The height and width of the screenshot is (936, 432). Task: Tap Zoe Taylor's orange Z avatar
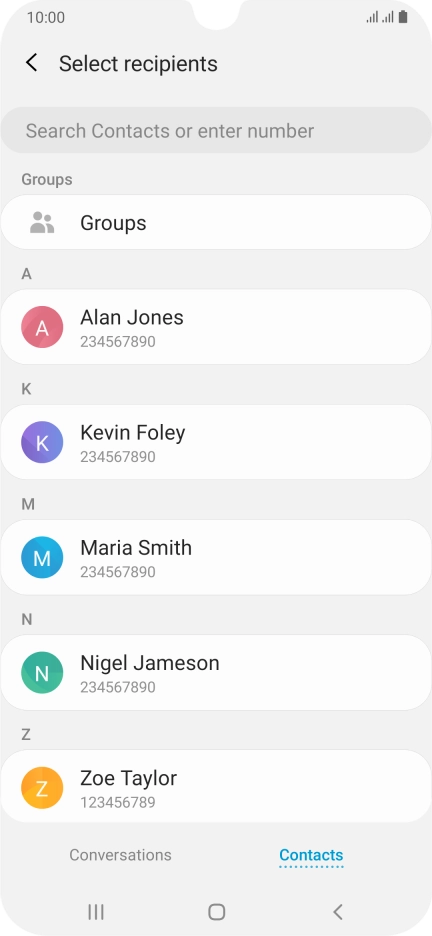coord(42,788)
